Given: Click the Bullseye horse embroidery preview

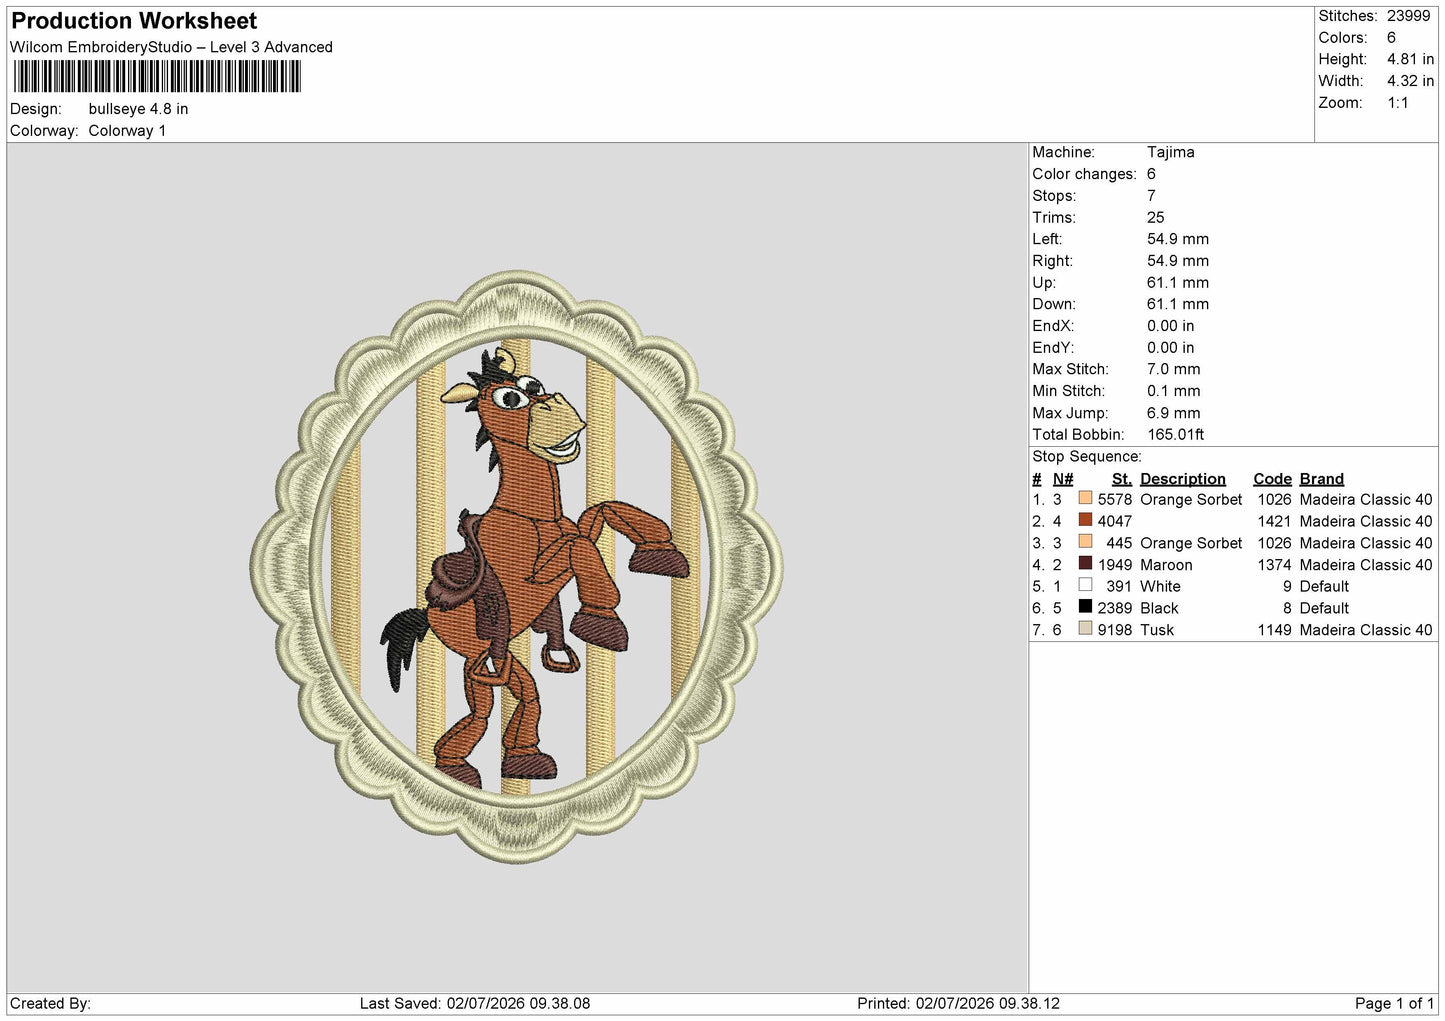Looking at the screenshot, I should (516, 567).
